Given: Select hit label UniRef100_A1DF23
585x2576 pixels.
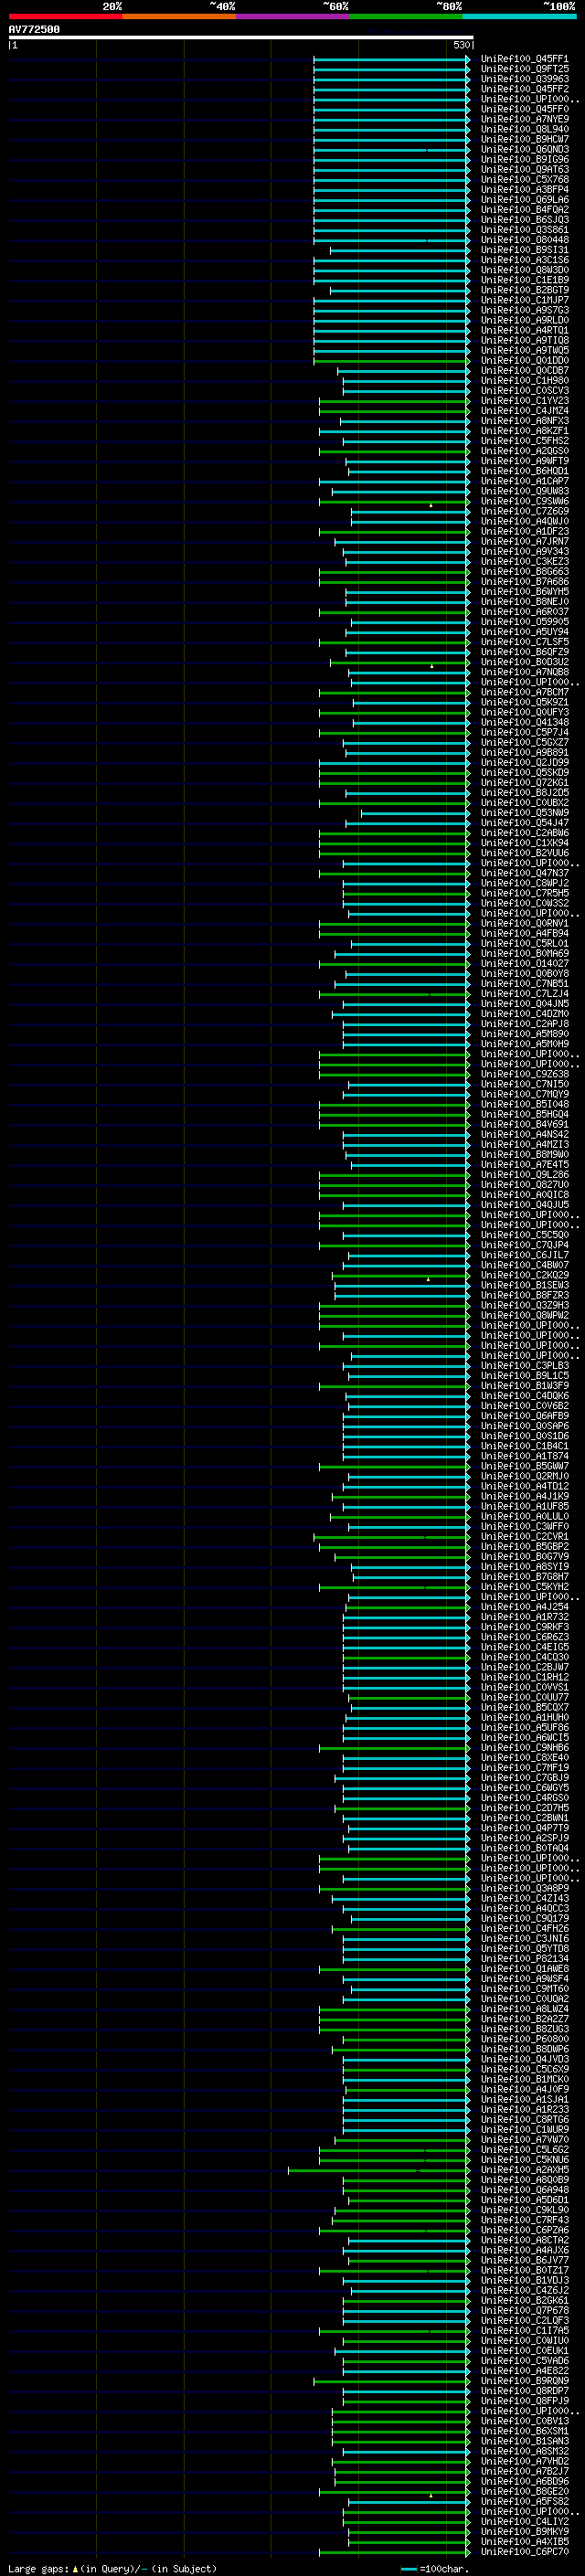Looking at the screenshot, I should pyautogui.click(x=525, y=531).
